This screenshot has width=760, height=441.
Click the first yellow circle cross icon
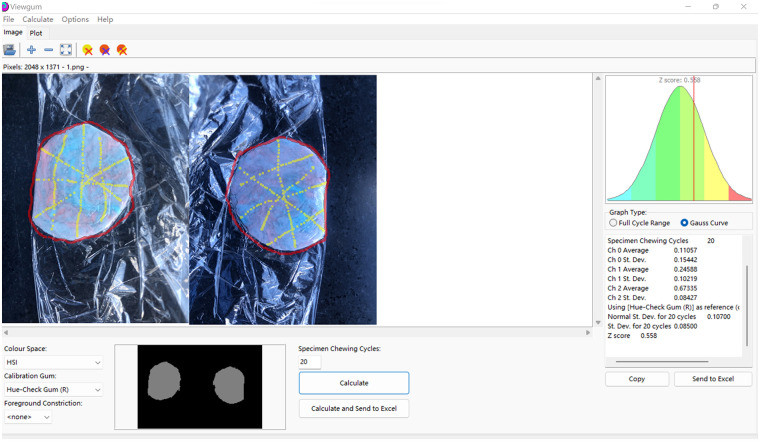click(87, 50)
